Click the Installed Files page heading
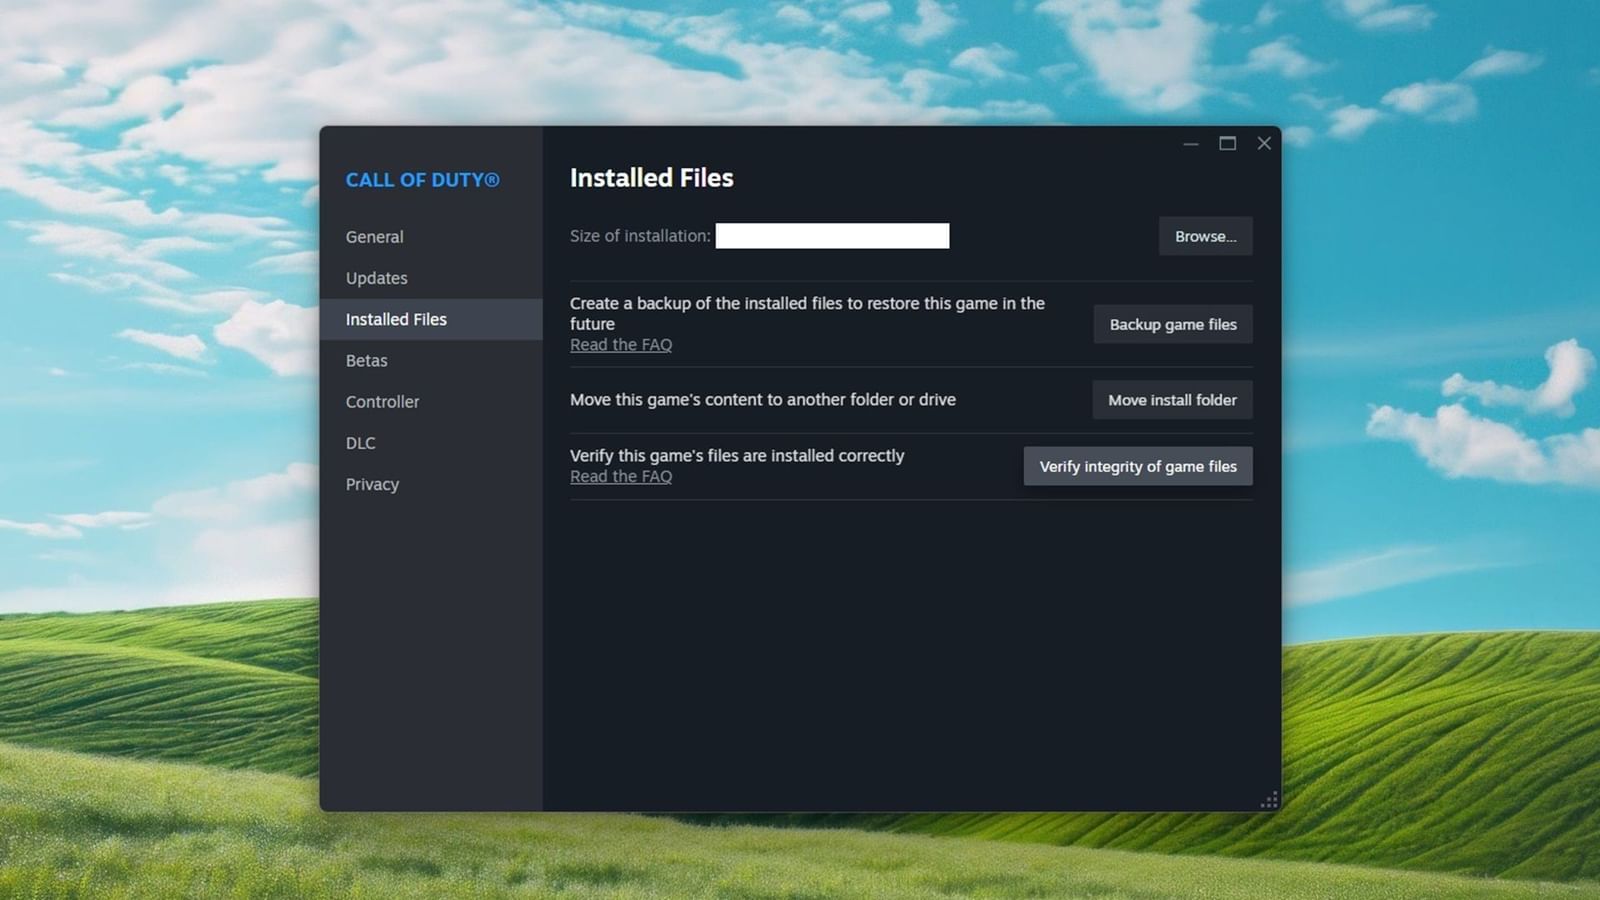Screen dimensions: 1600x900 (x=651, y=178)
